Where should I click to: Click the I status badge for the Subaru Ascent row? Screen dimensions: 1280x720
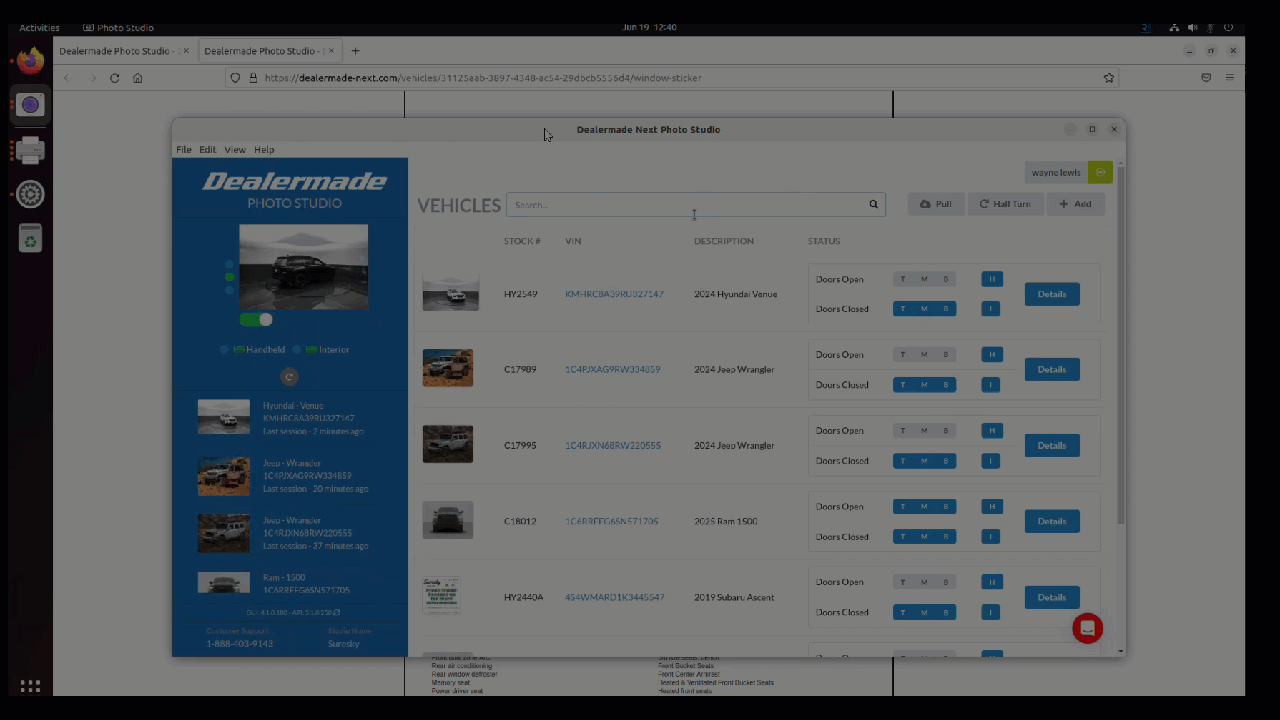click(x=991, y=612)
